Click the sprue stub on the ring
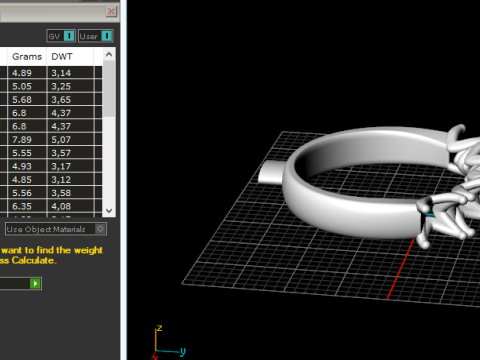The width and height of the screenshot is (480, 360). pos(271,172)
